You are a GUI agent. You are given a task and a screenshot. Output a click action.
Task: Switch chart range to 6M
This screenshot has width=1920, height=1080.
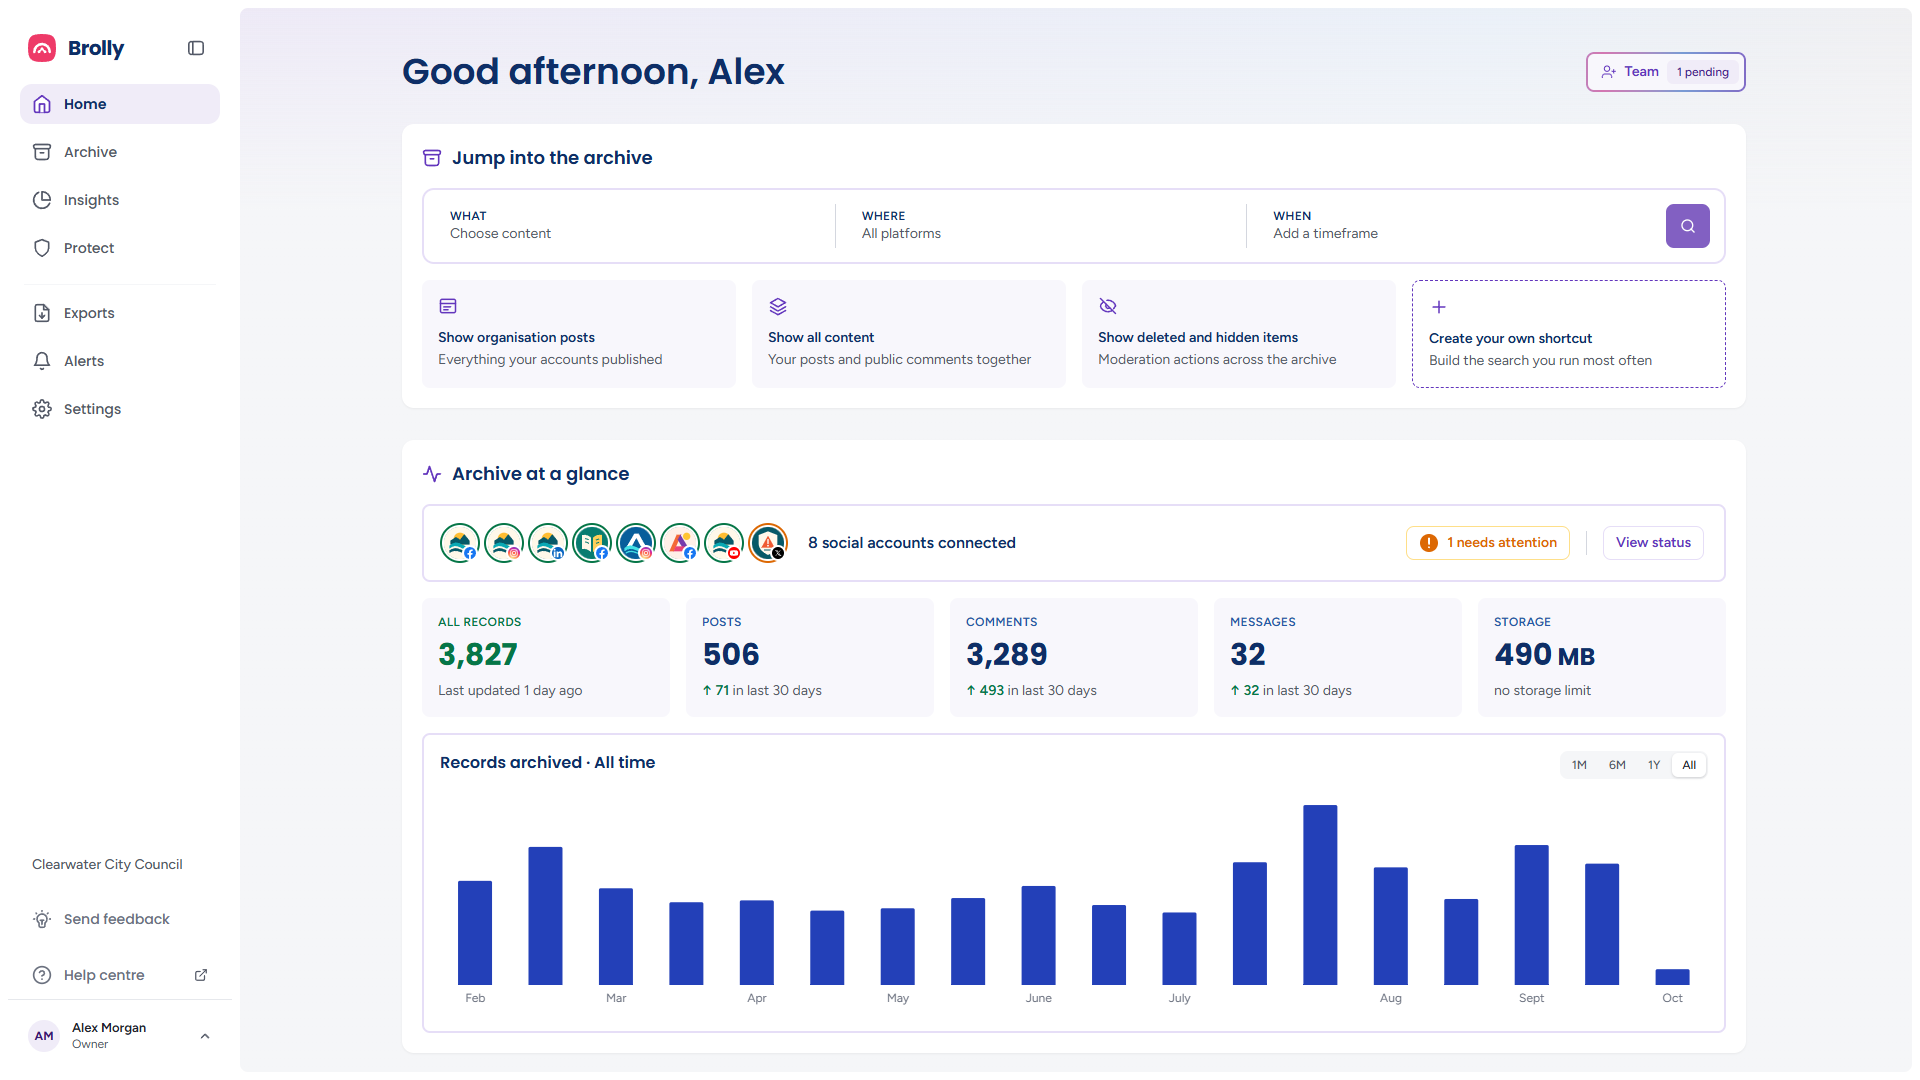tap(1617, 765)
